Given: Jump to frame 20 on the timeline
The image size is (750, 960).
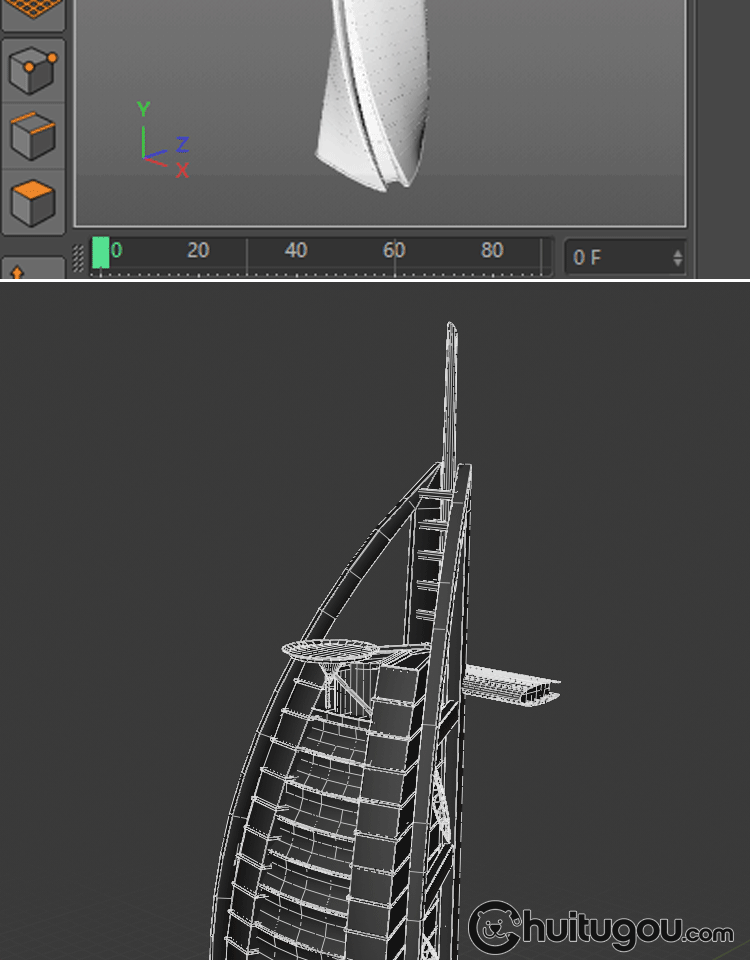Looking at the screenshot, I should pyautogui.click(x=198, y=250).
